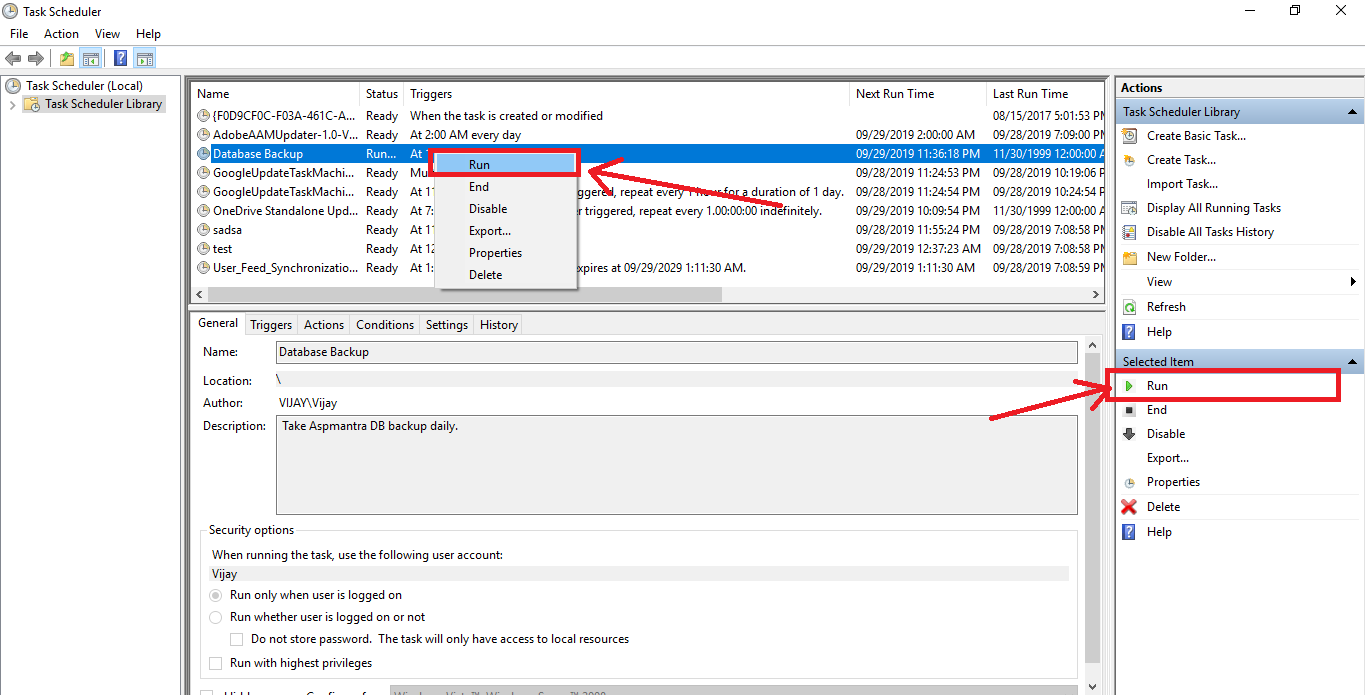Select Run only when user is logged on
1365x695 pixels.
pyautogui.click(x=215, y=594)
